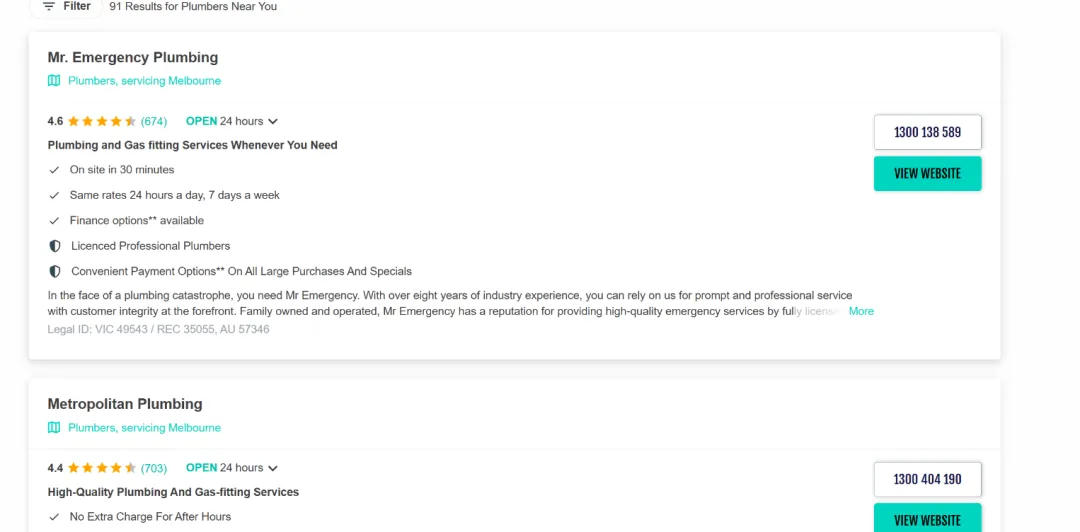This screenshot has width=1080, height=532.
Task: Open Metropolitan Plumbing's 703 reviews count
Action: pos(154,468)
